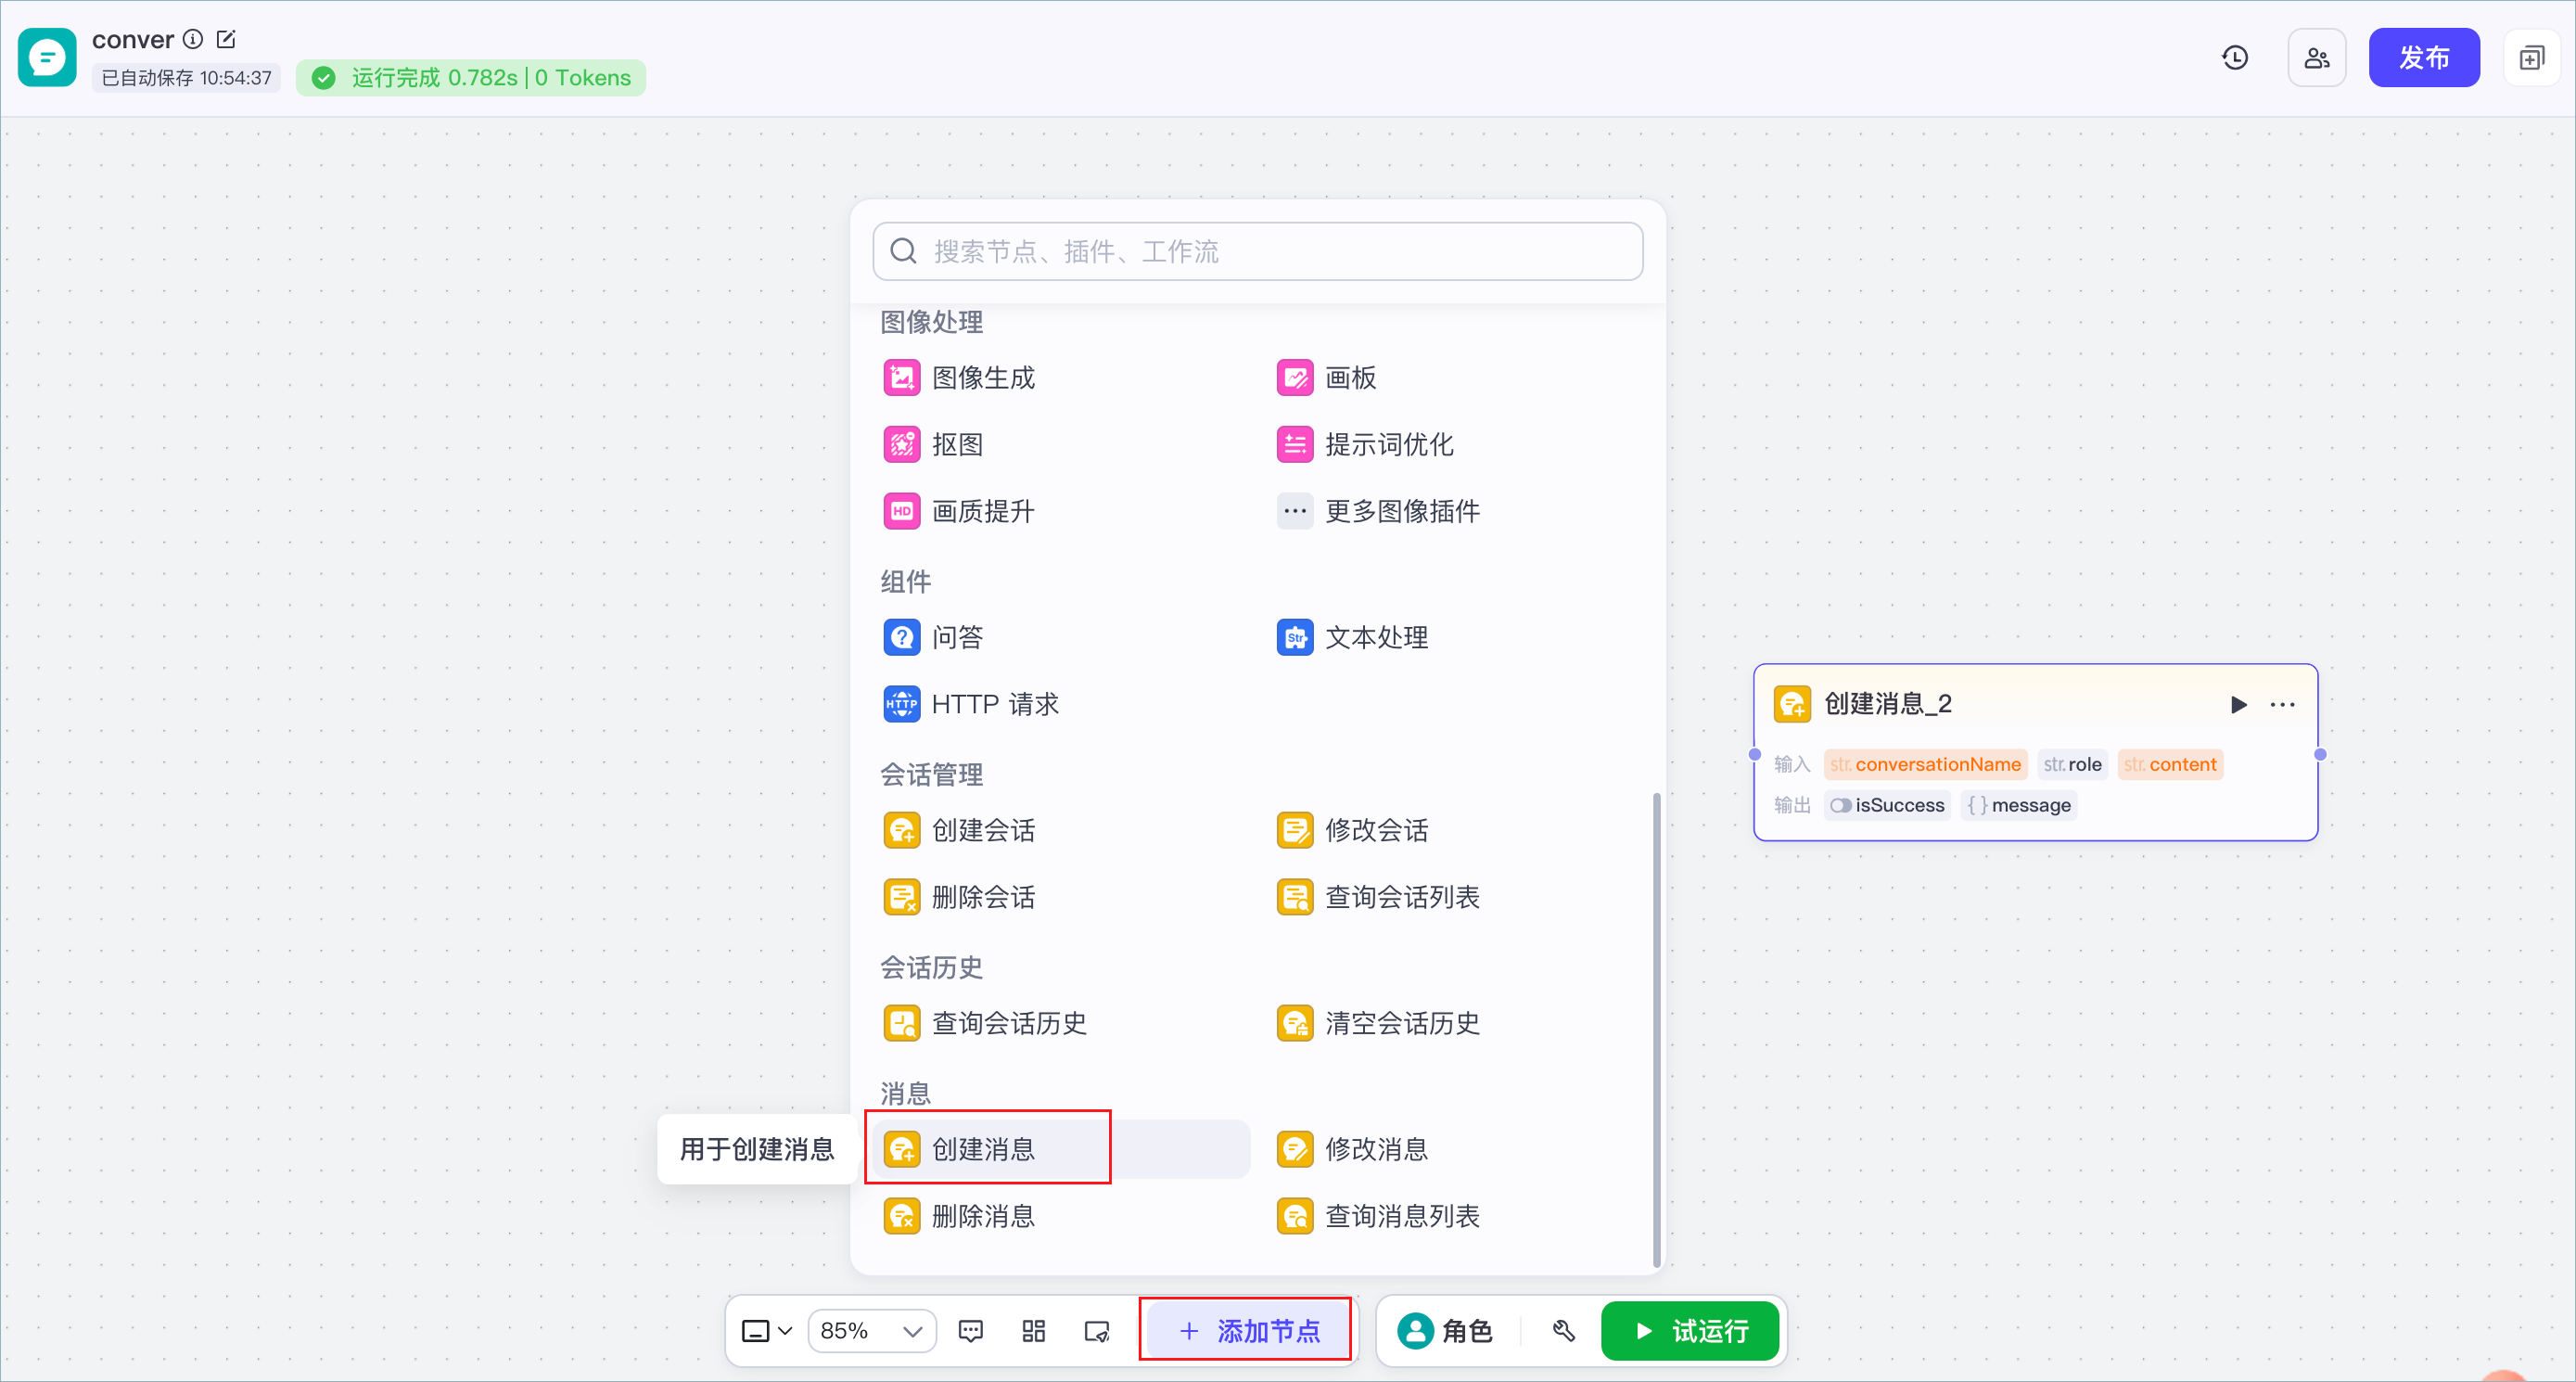
Task: Click the node list scrollbar
Action: click(1656, 1029)
